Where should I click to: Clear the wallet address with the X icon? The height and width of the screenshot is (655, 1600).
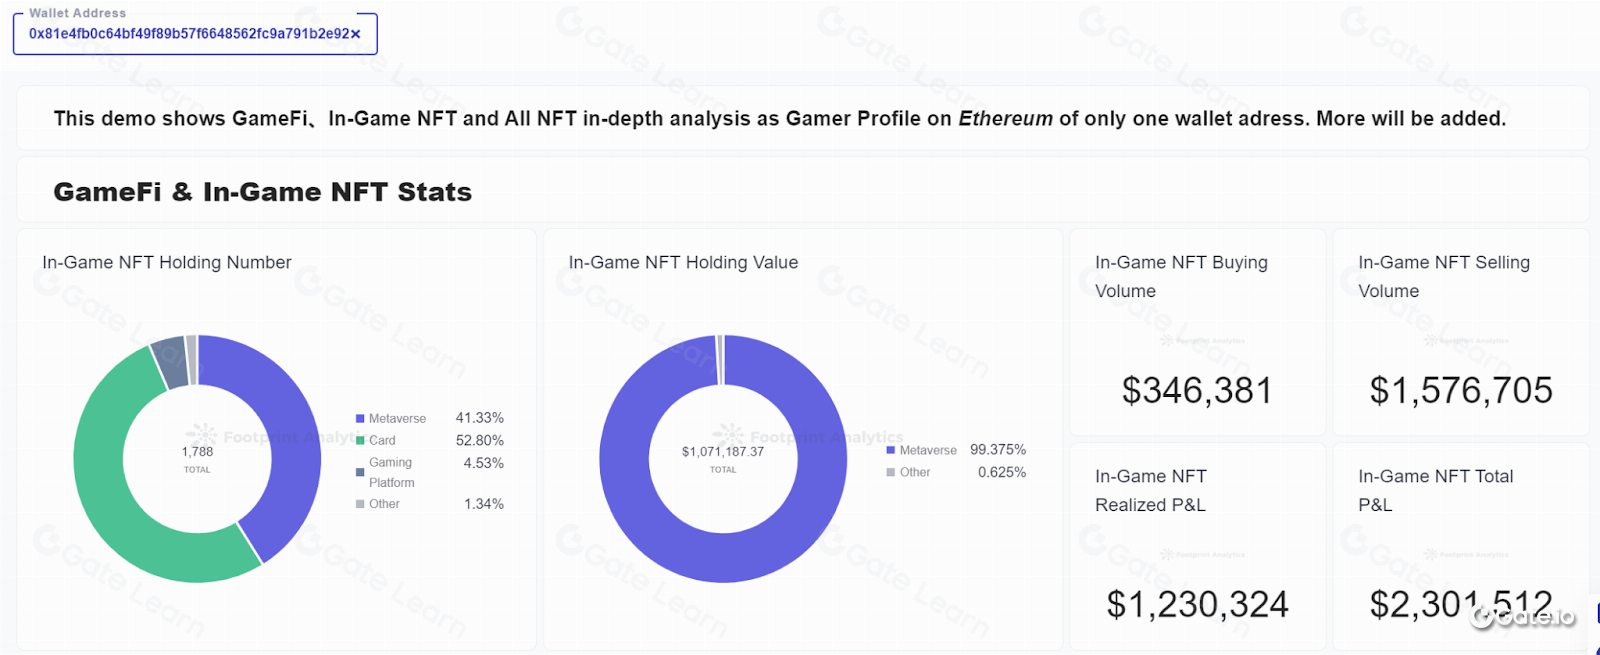(355, 34)
